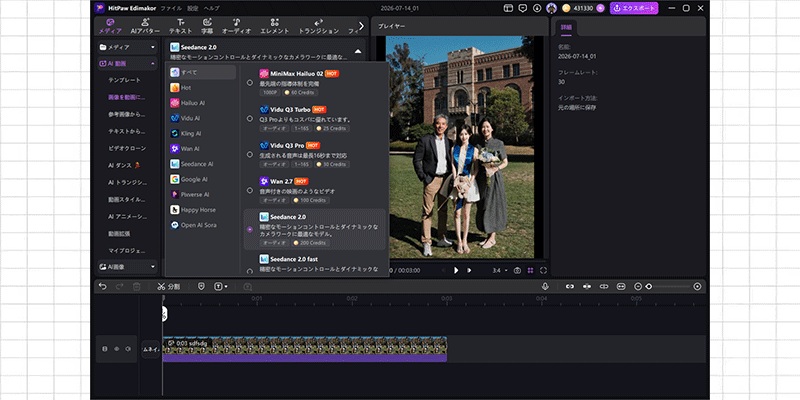This screenshot has height=400, width=800.
Task: Click the 分割 split scissors tool
Action: click(x=168, y=287)
